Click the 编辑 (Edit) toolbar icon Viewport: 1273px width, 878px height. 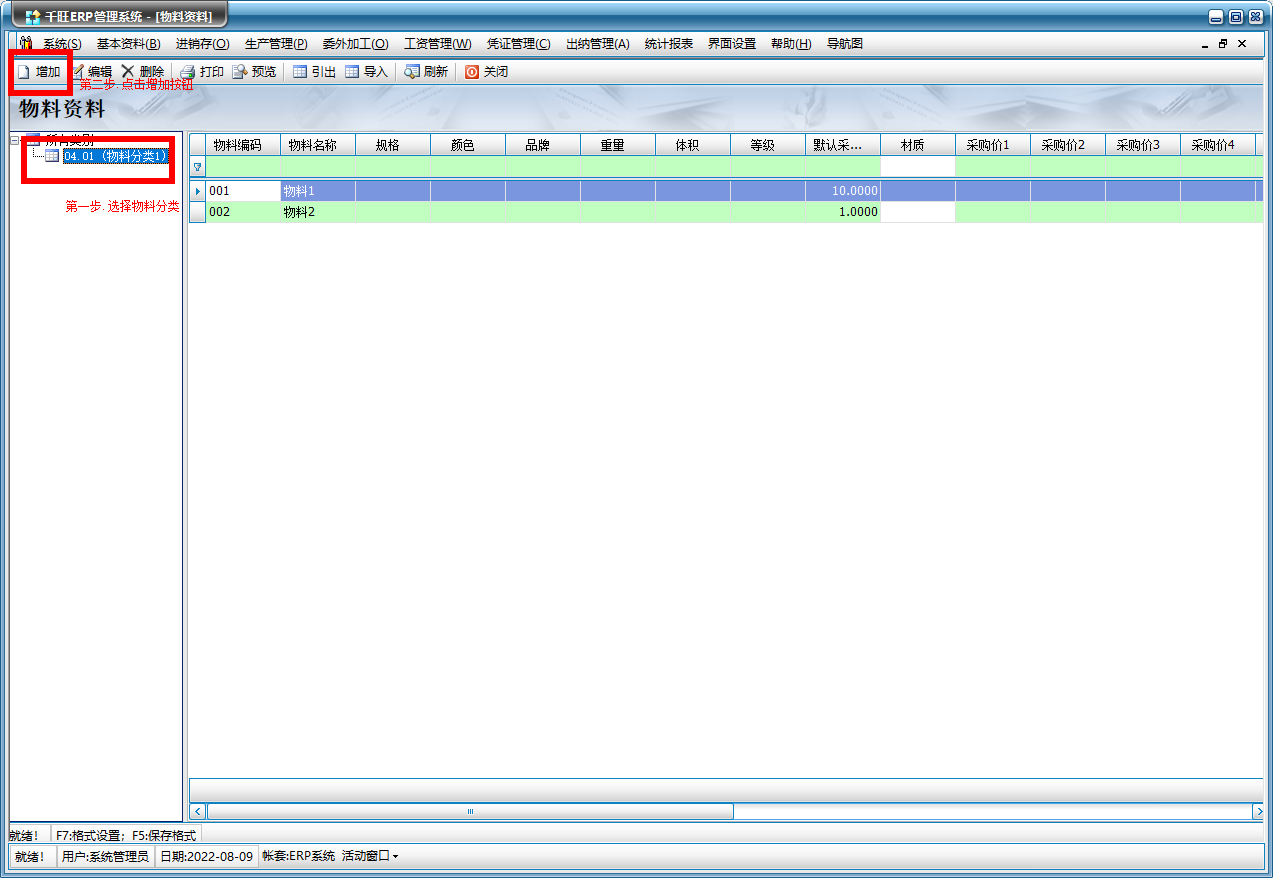(79, 72)
